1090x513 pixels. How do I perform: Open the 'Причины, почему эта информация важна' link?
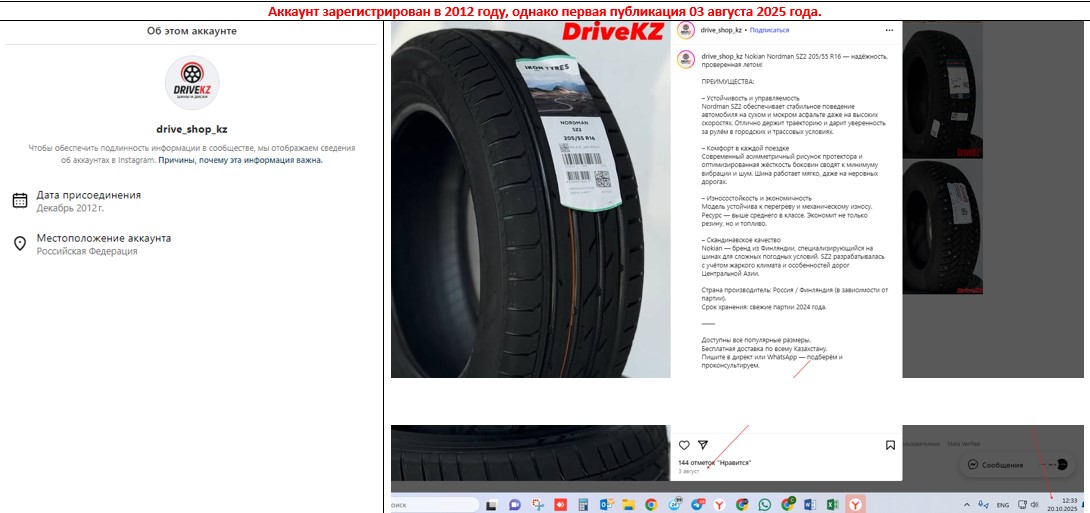240,160
